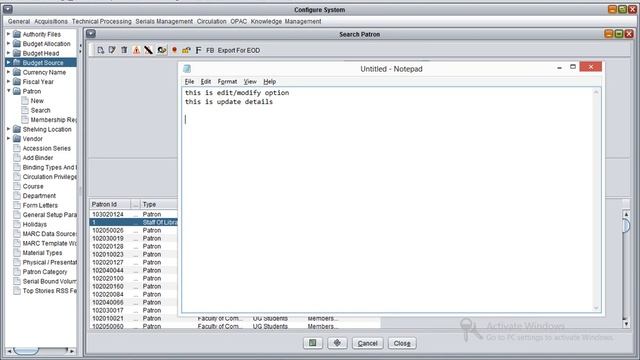640x360 pixels.
Task: Click the Course document icon in tree
Action: (x=17, y=186)
